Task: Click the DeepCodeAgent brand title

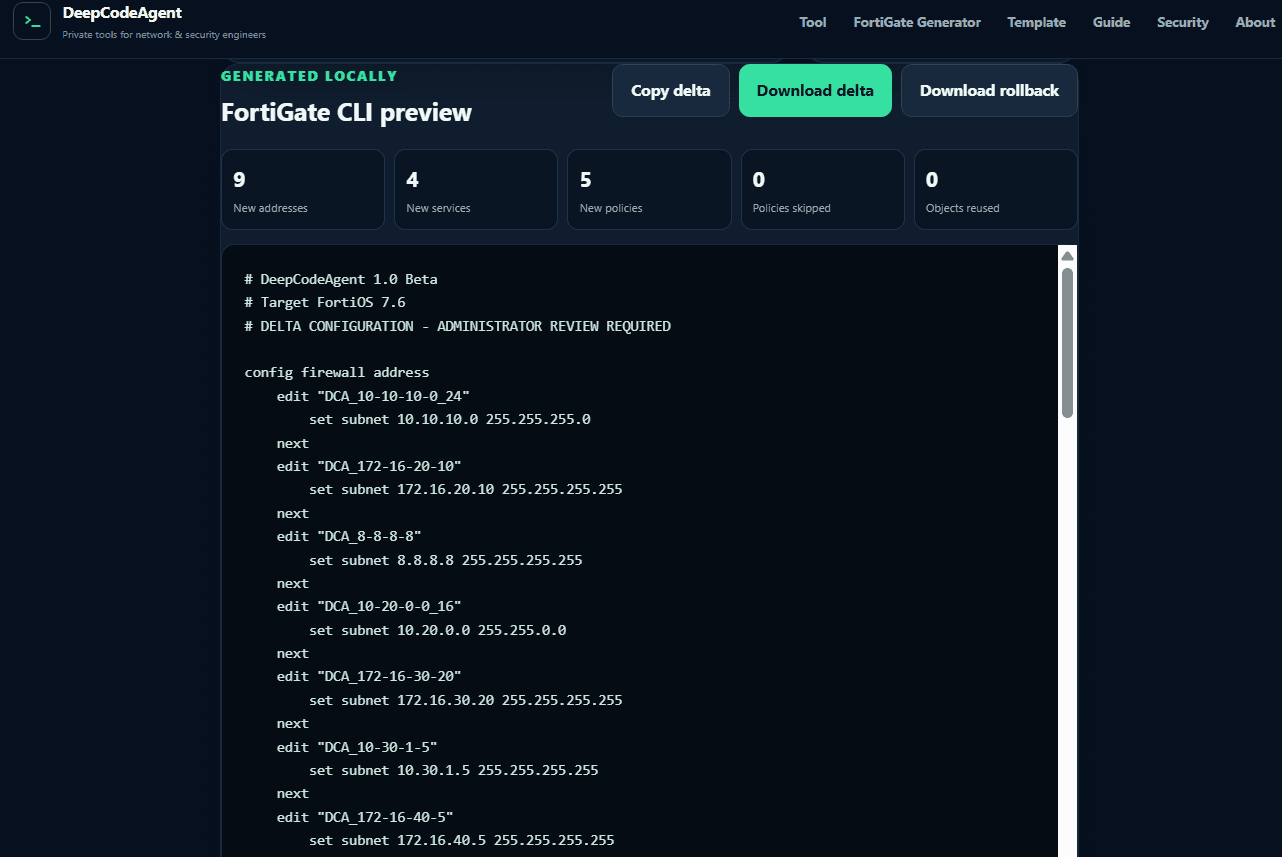Action: [122, 13]
